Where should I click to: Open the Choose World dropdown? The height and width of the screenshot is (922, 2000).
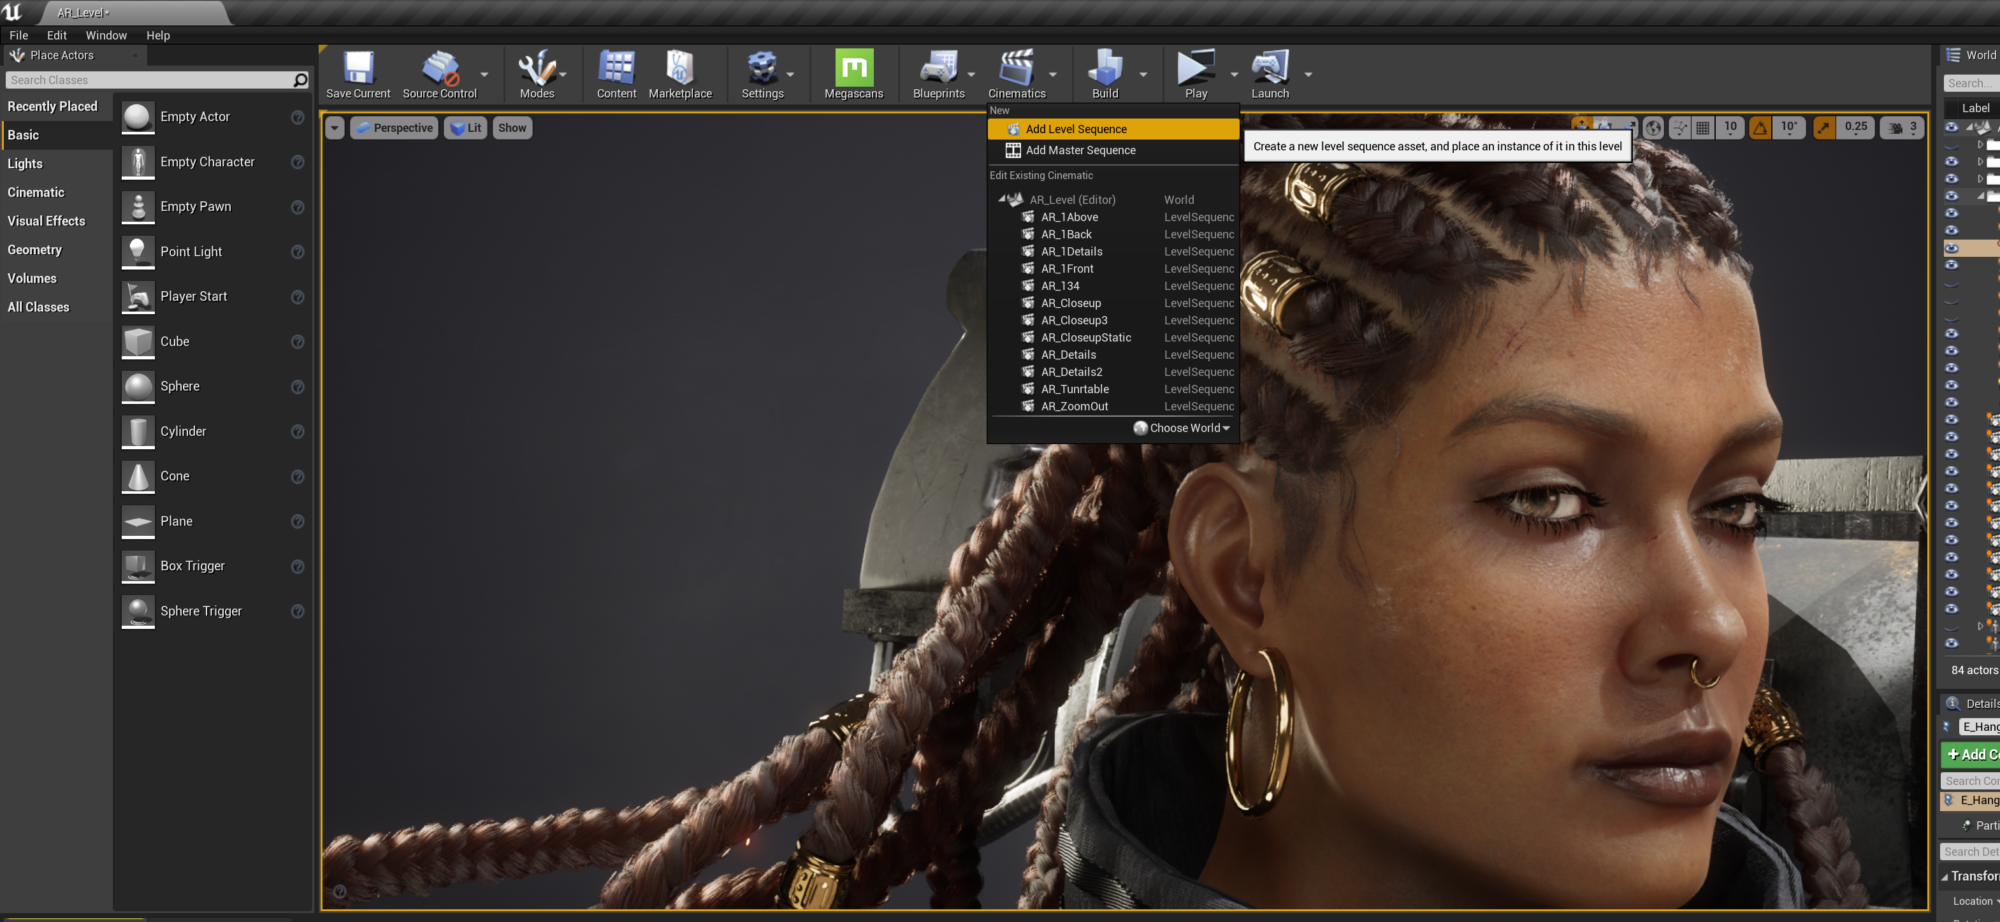tap(1180, 427)
